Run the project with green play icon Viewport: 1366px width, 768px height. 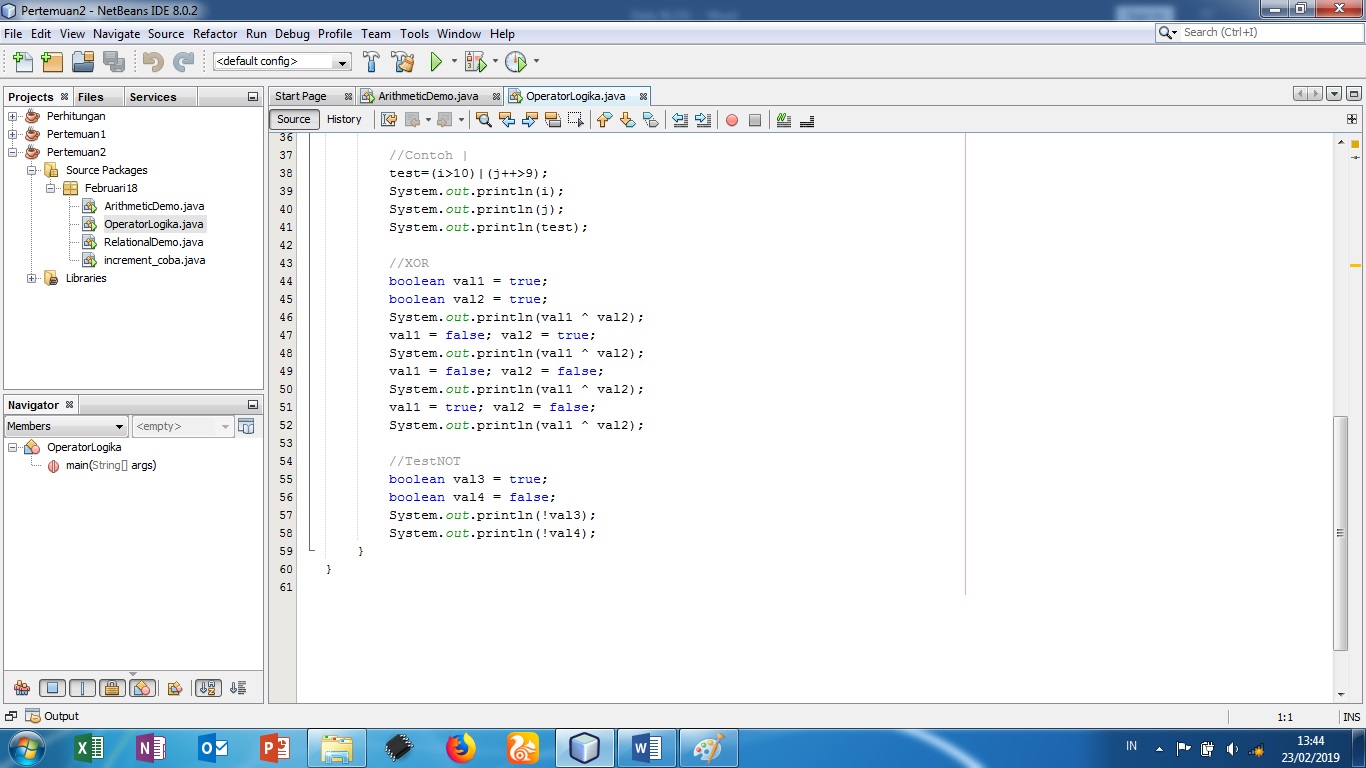[436, 62]
